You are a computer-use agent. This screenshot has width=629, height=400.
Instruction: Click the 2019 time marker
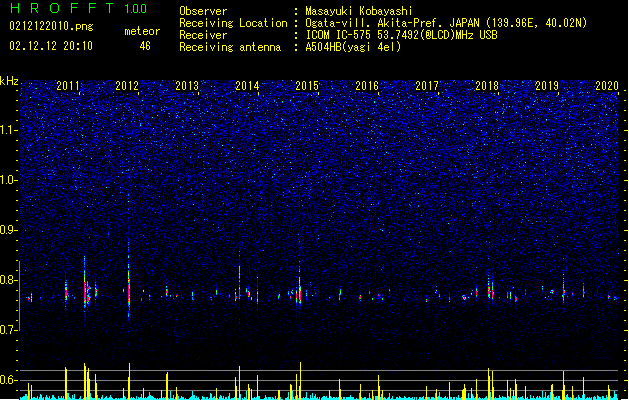tap(547, 86)
